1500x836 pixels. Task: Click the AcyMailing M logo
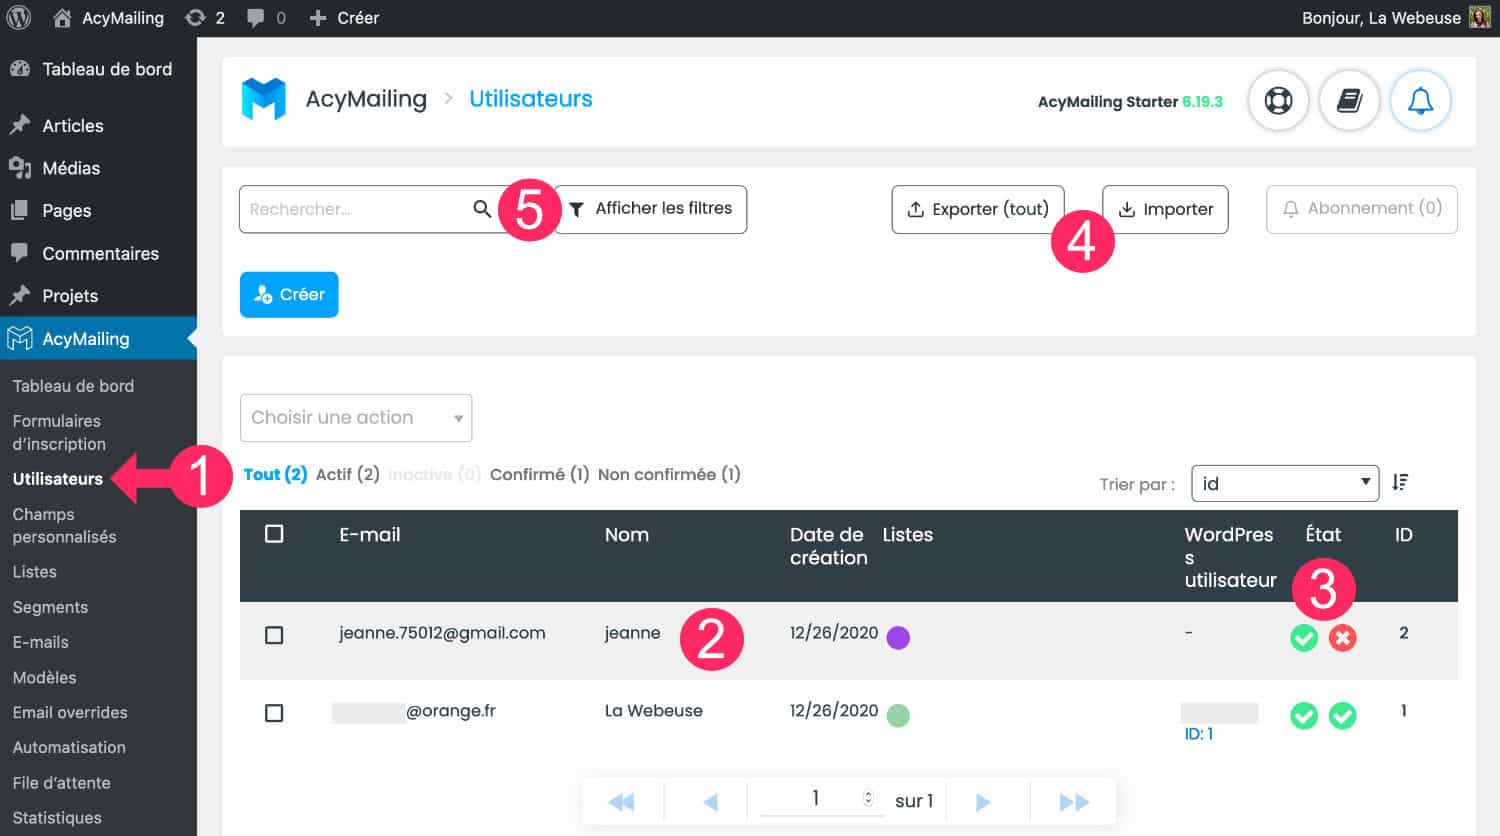[264, 99]
